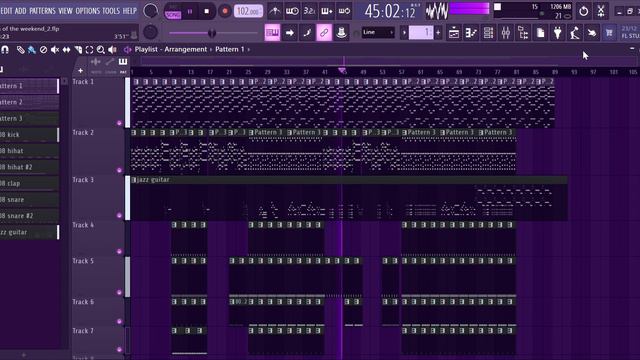Select the Paint brush tool
Screen dimensions: 640x360
pos(31,50)
